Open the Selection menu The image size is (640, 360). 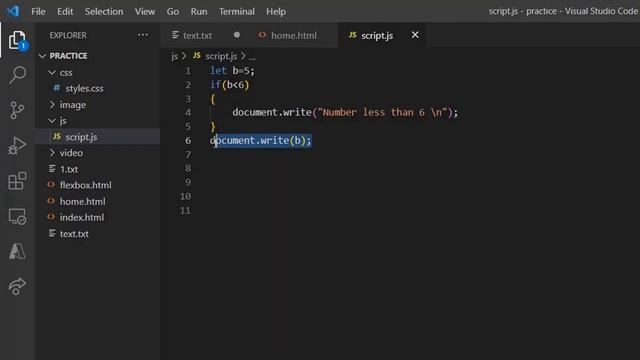104,11
